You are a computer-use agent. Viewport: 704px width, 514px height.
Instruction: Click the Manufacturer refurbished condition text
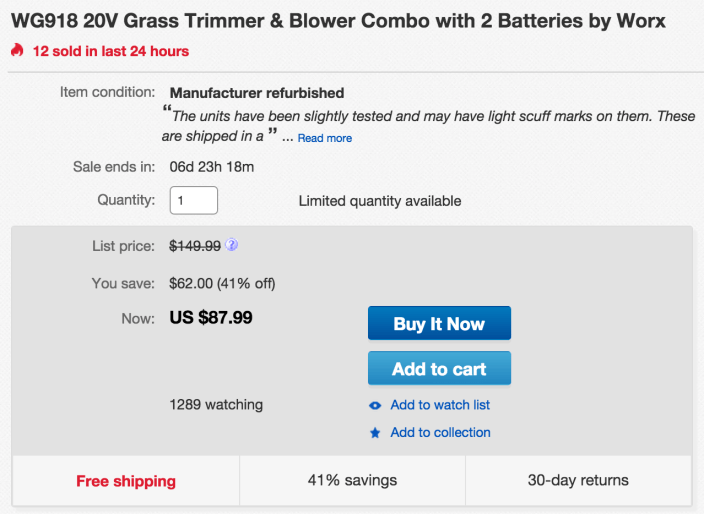click(x=257, y=93)
